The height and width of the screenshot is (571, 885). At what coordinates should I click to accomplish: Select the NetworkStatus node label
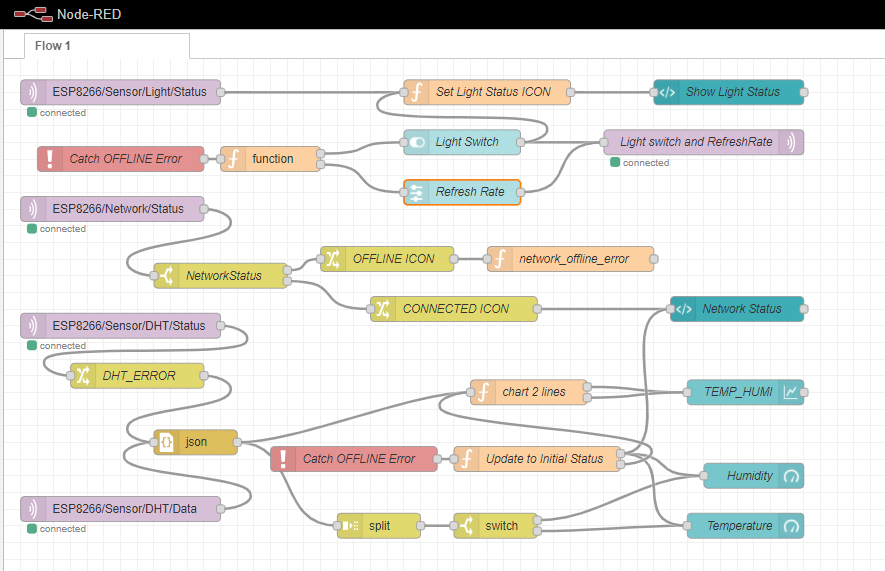pyautogui.click(x=224, y=276)
